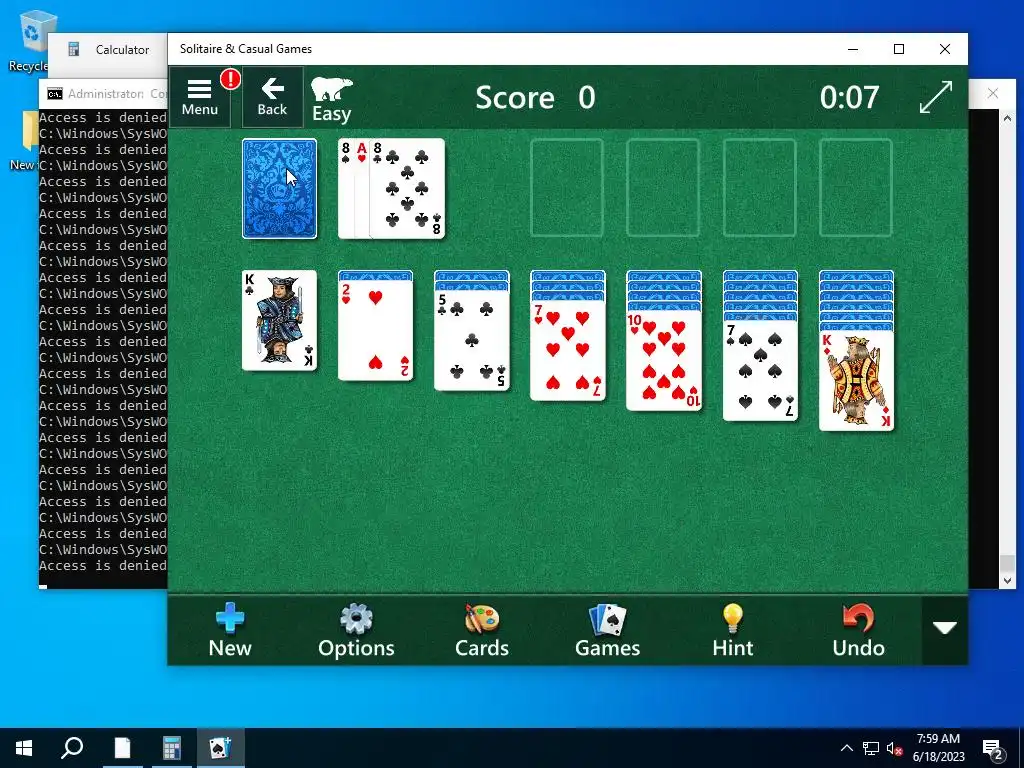Select the 2 of hearts card
The image size is (1024, 768).
(x=376, y=330)
